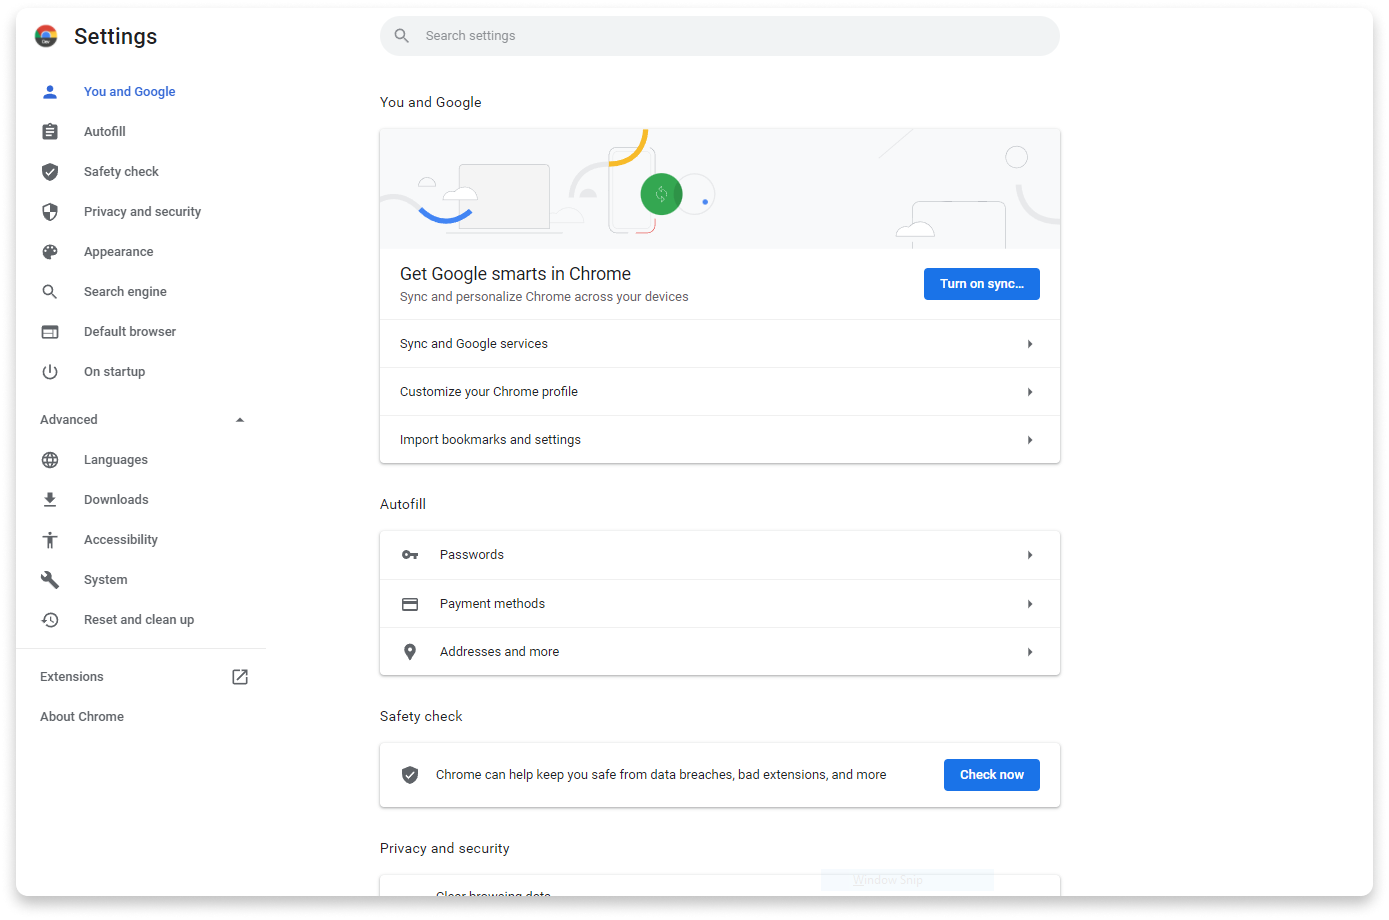
Task: Open Accessibility settings
Action: pos(121,540)
